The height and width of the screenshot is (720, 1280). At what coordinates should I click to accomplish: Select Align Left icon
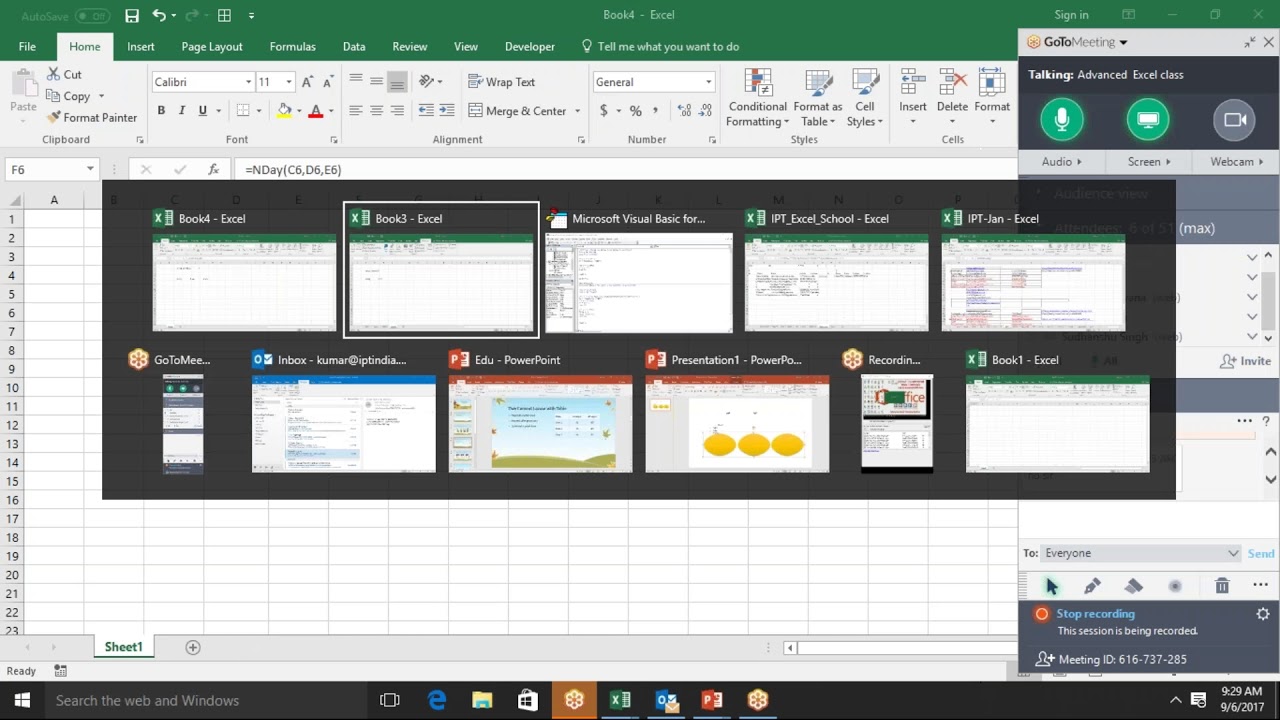pos(355,111)
